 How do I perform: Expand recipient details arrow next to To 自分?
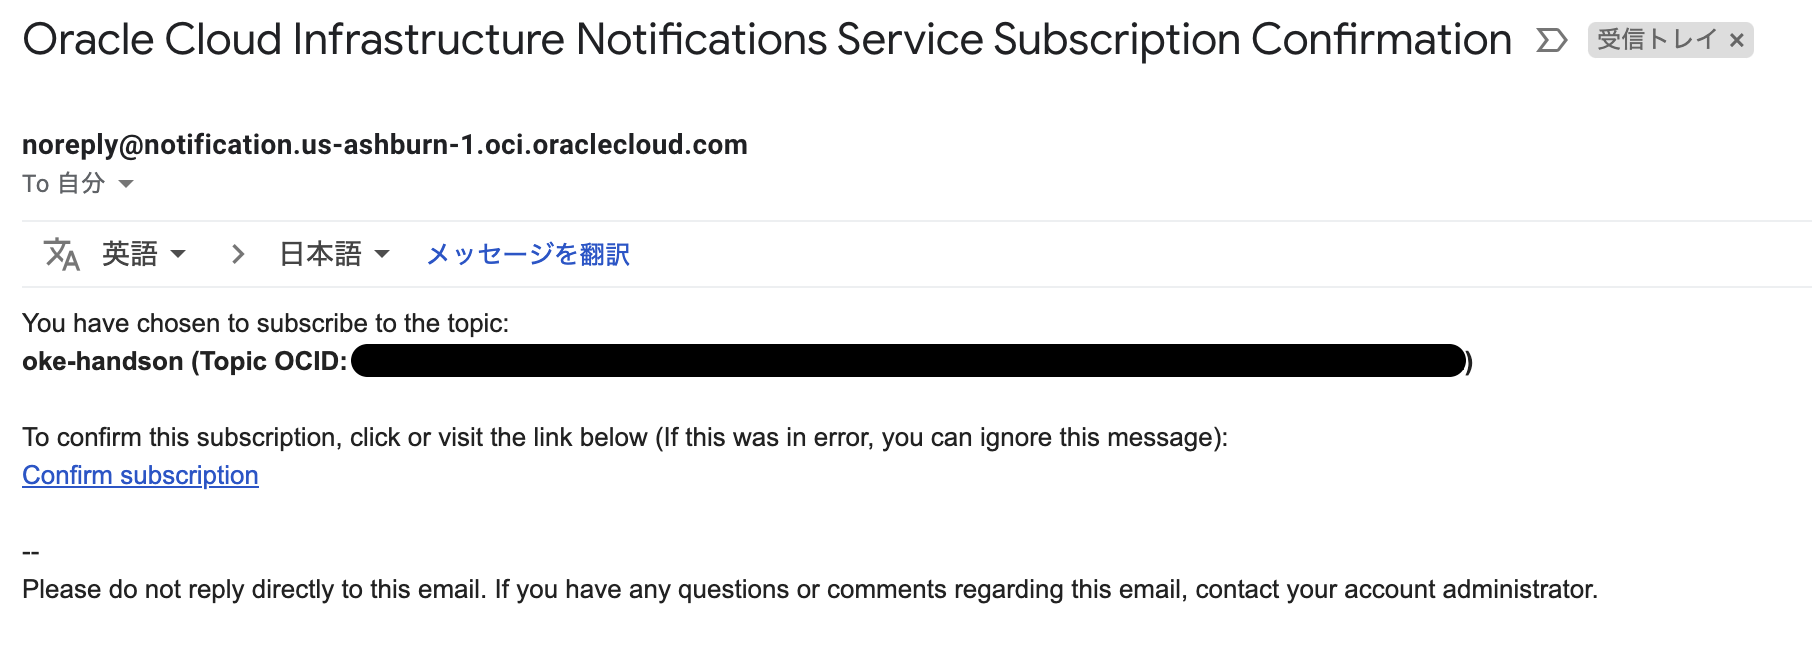(126, 184)
